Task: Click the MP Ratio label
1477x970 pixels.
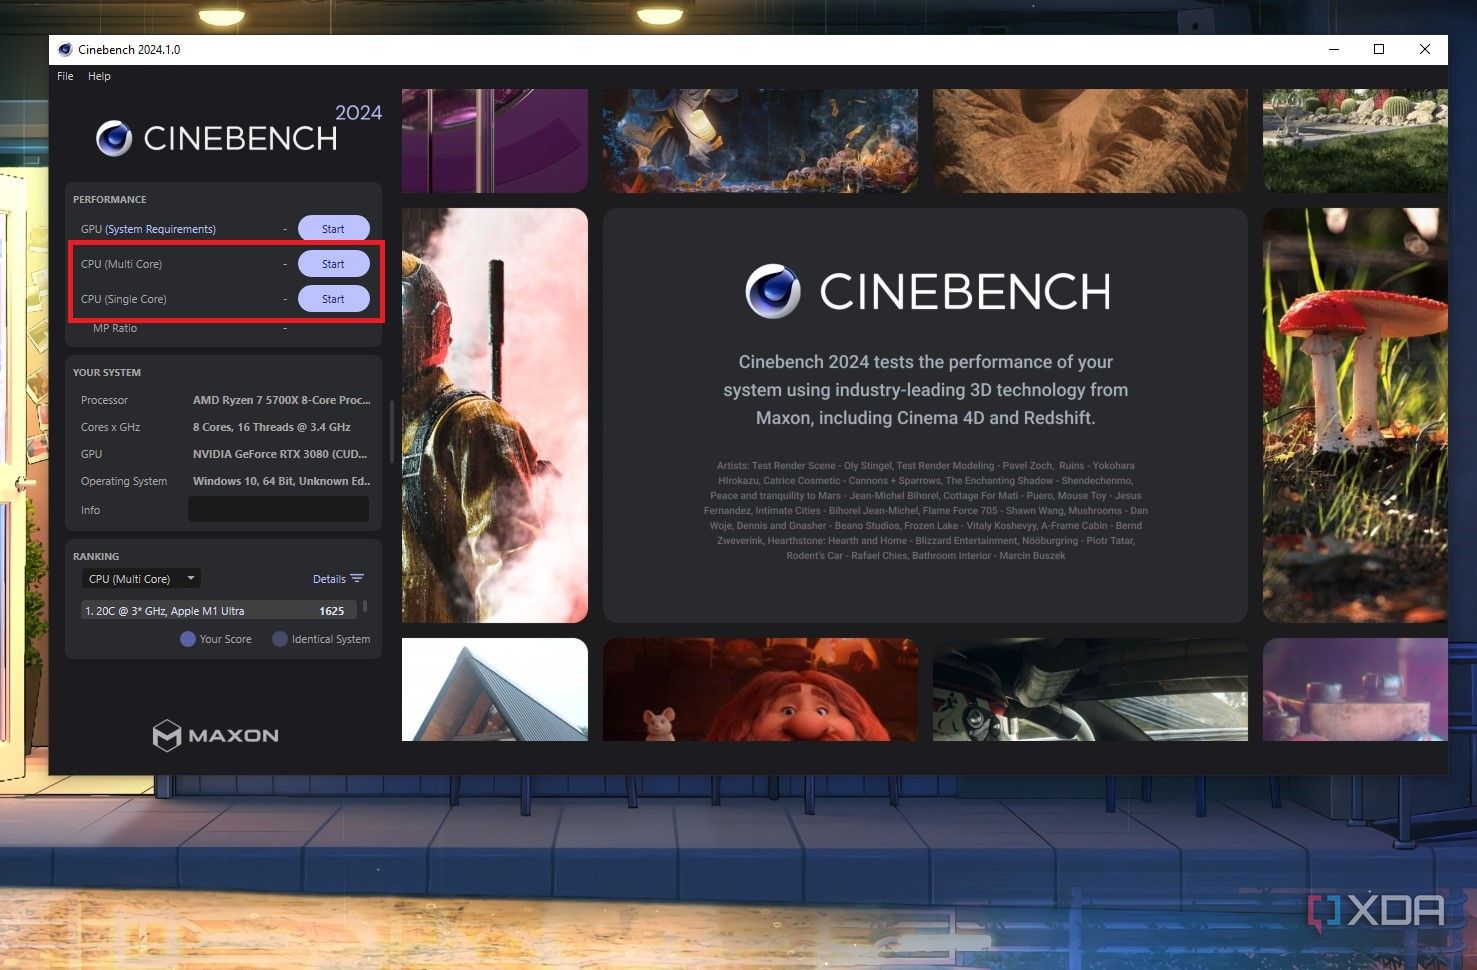Action: 115,328
